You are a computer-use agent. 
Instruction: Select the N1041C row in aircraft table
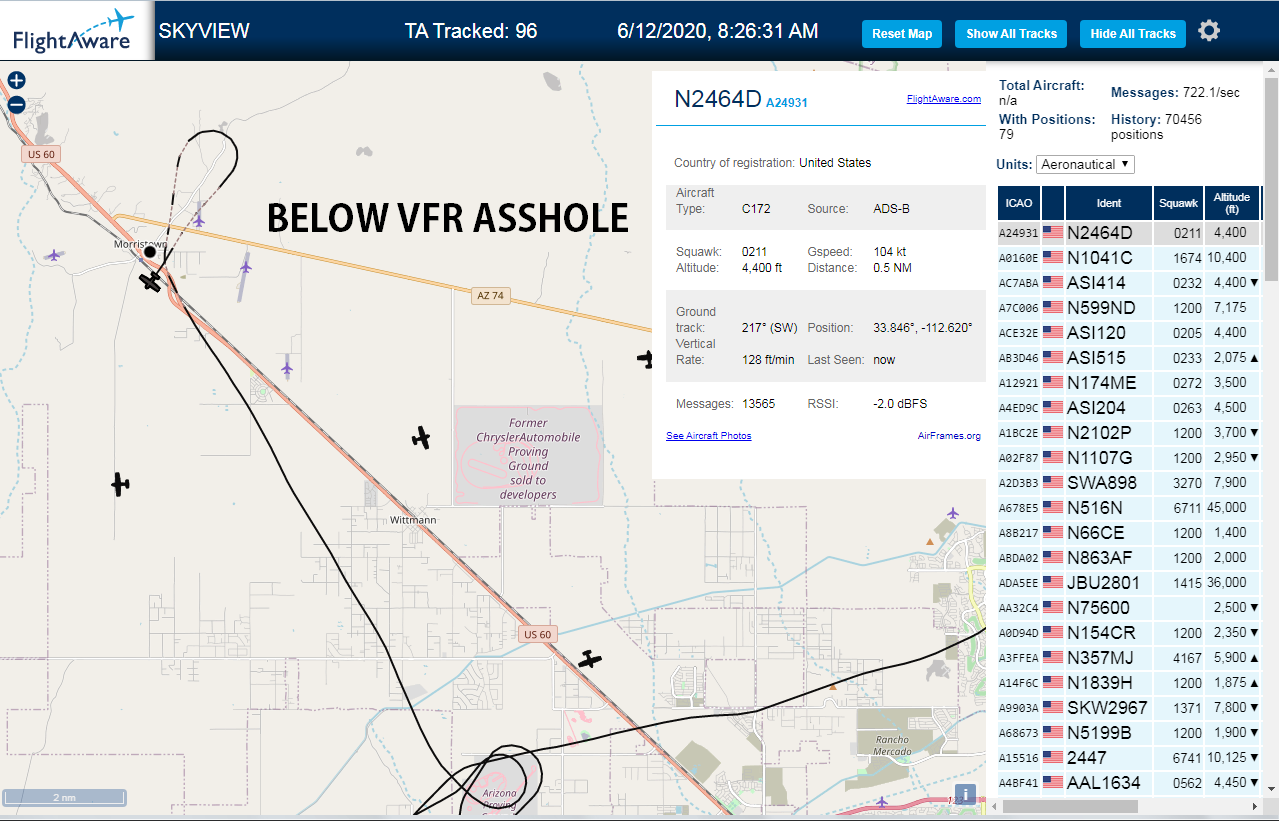click(x=1130, y=258)
